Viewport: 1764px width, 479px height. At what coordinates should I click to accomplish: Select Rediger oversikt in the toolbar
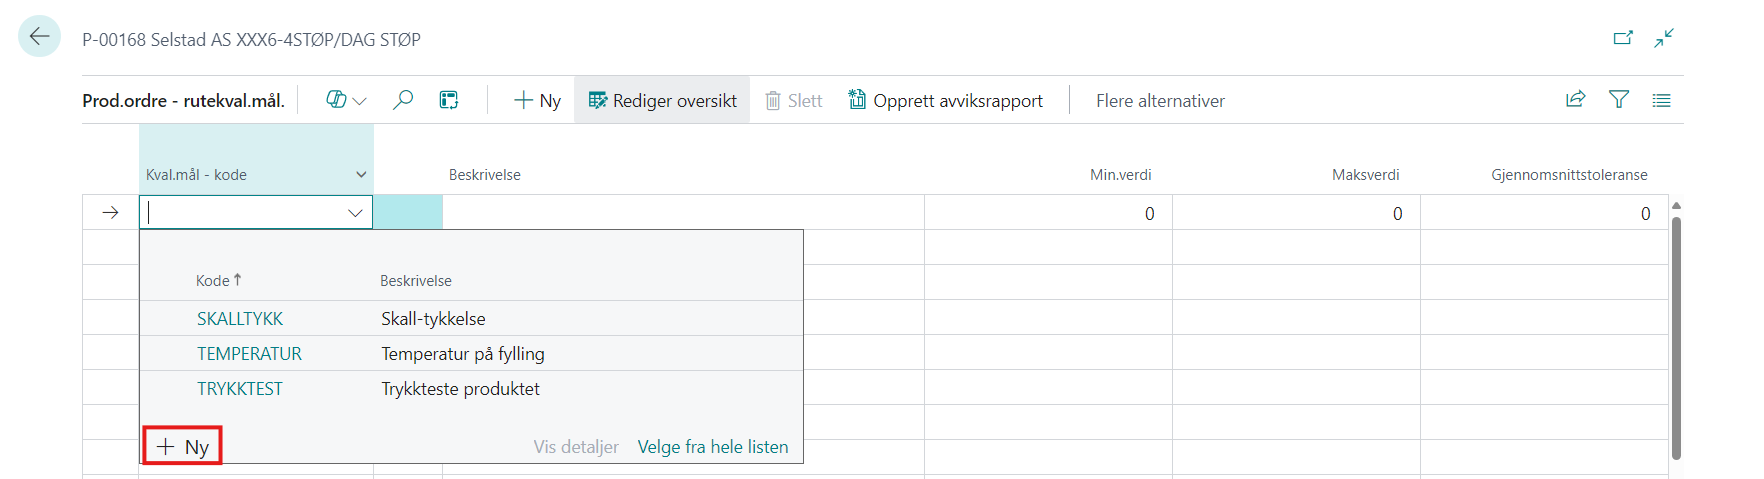pyautogui.click(x=662, y=100)
